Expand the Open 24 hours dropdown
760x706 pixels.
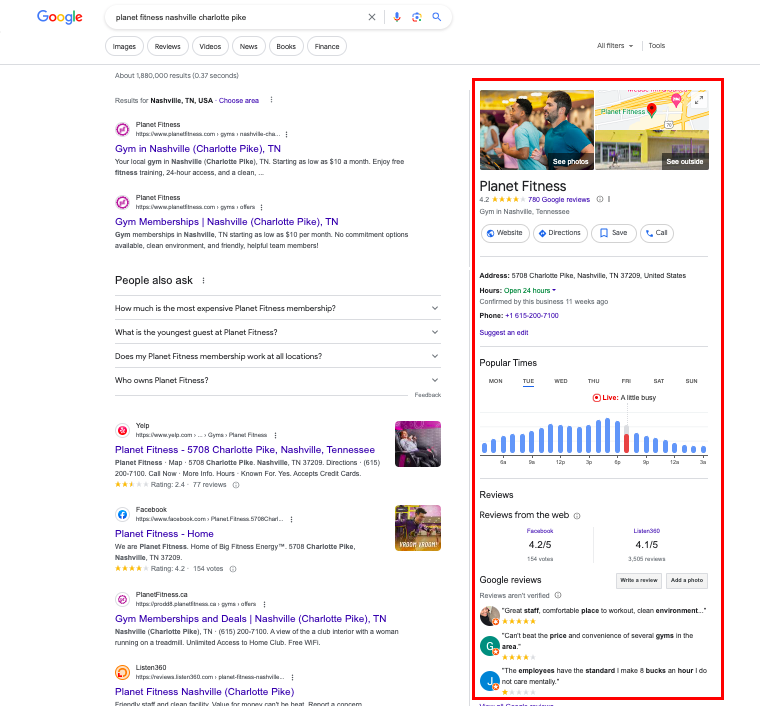coord(530,291)
